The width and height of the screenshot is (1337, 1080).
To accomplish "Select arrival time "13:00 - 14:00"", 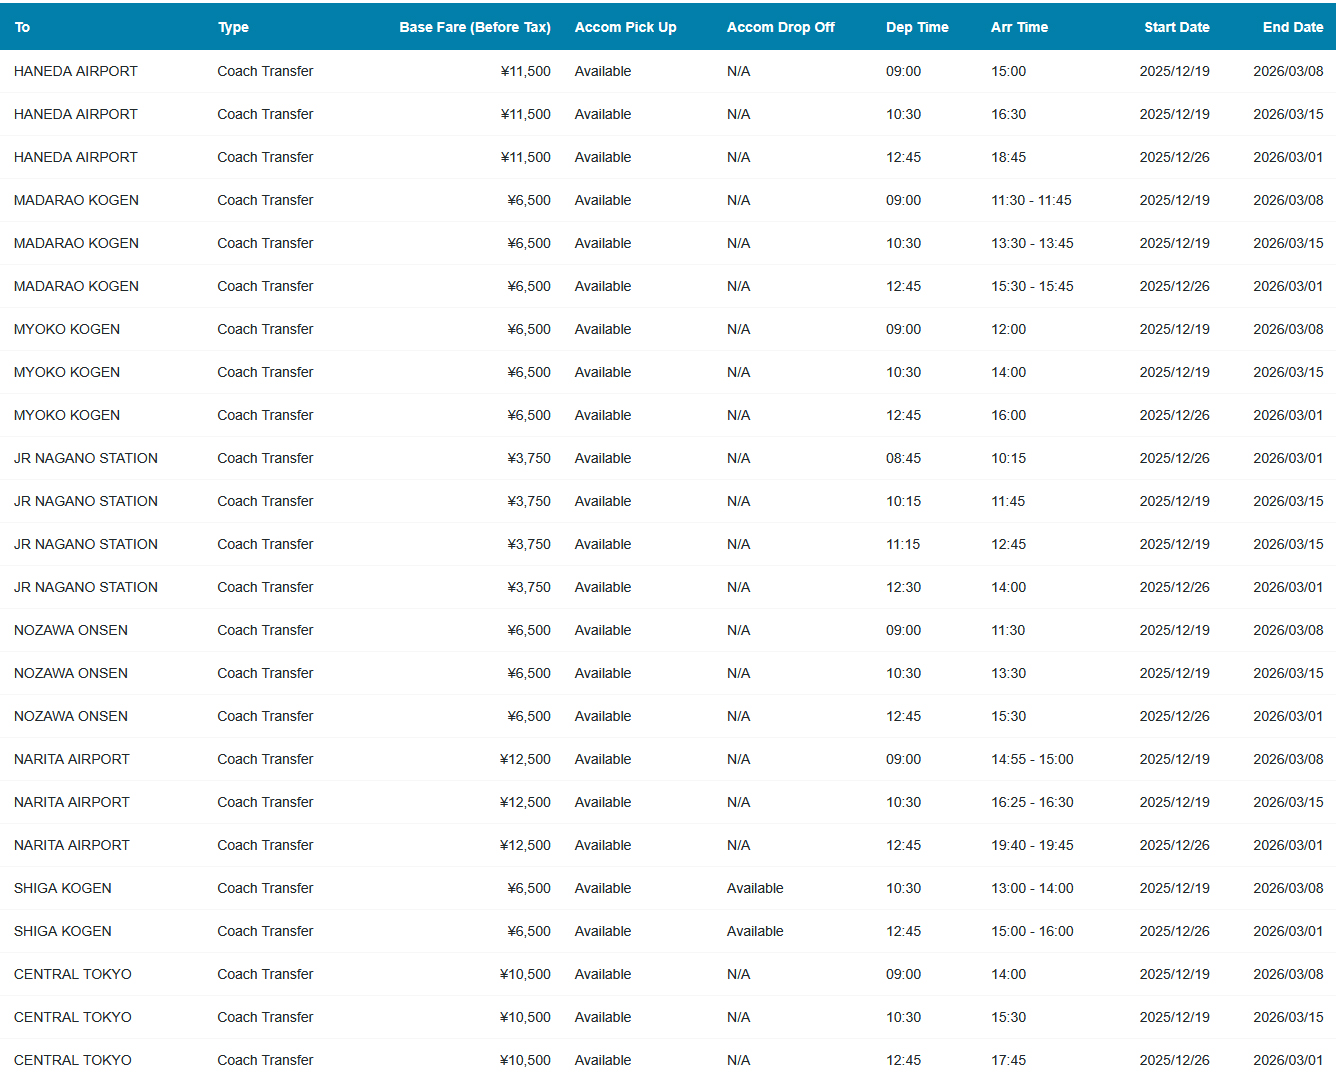I will [x=1032, y=888].
